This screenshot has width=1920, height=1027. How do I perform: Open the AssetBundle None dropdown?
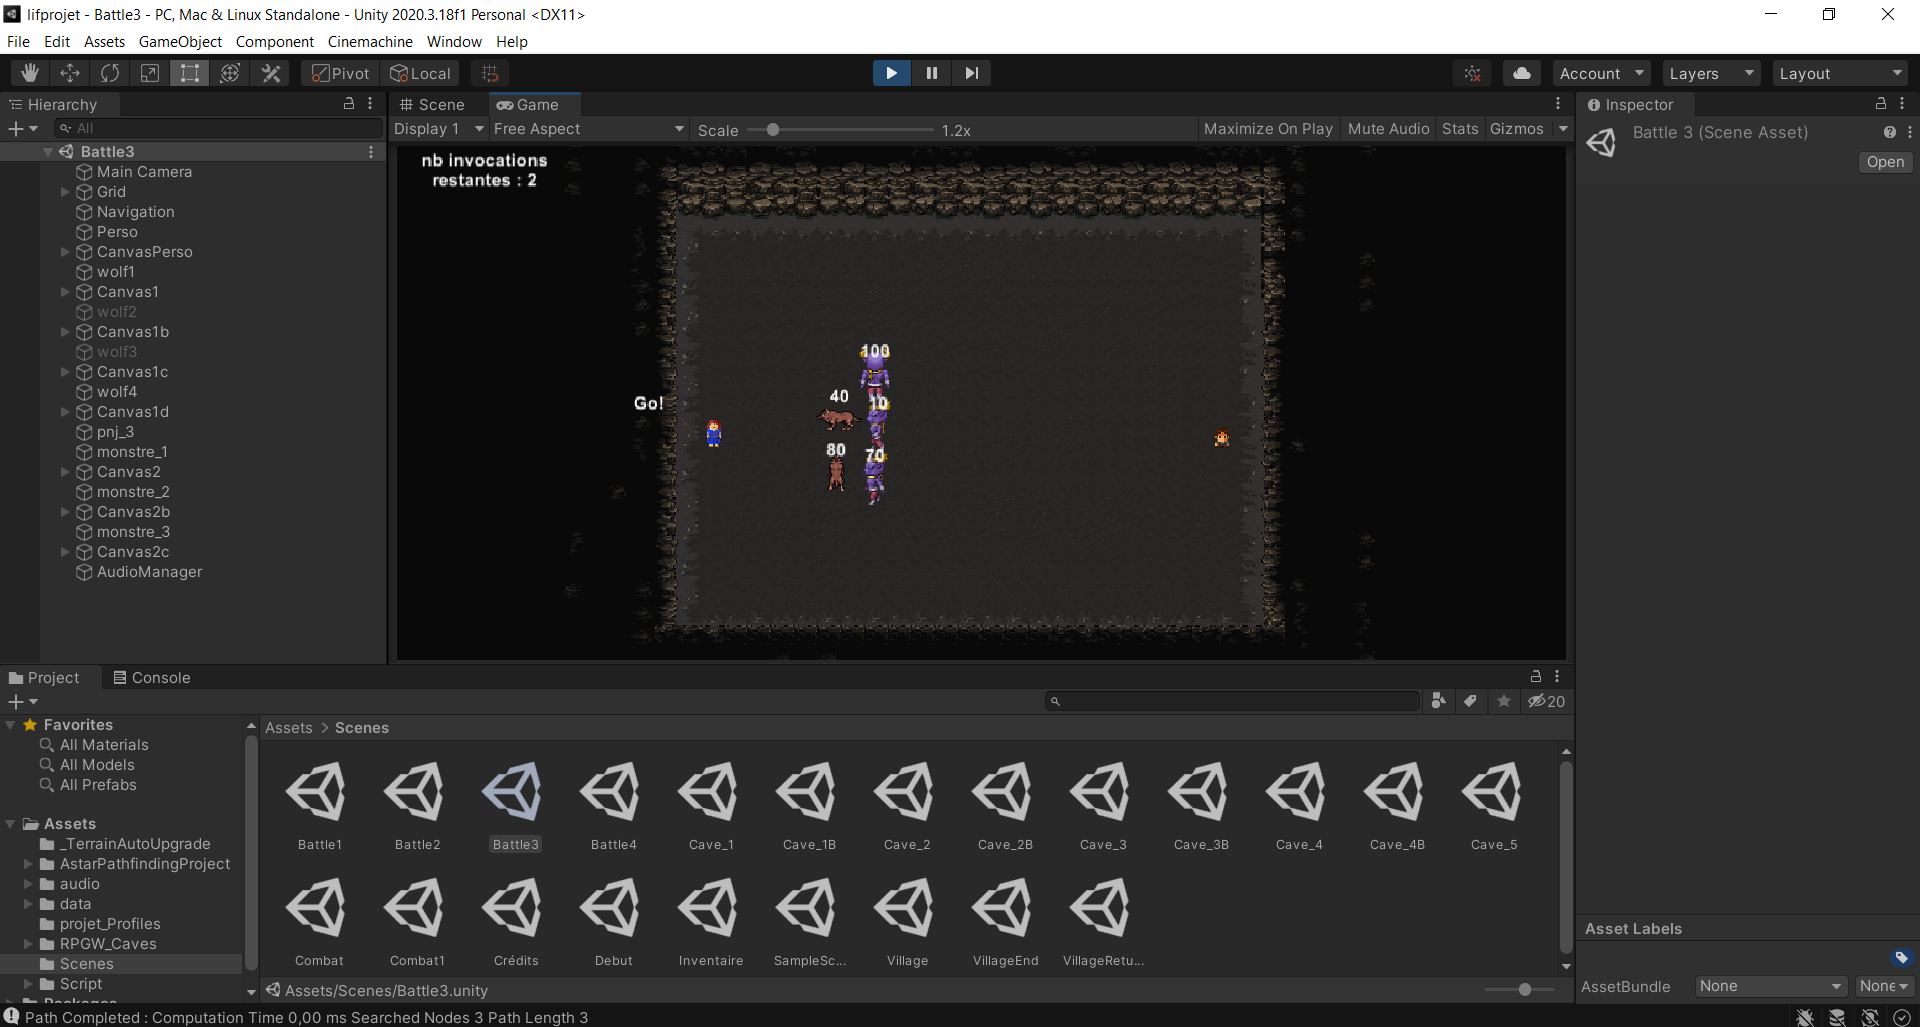pos(1770,986)
